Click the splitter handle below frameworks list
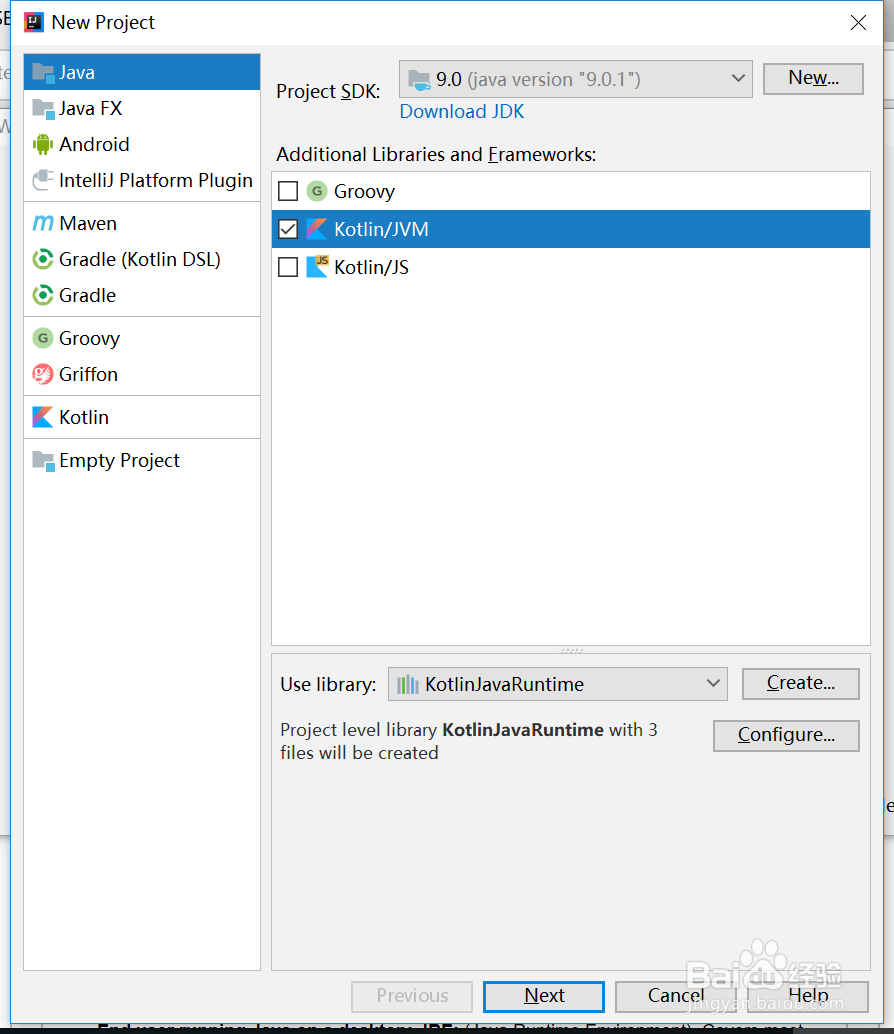The width and height of the screenshot is (894, 1034). click(571, 650)
